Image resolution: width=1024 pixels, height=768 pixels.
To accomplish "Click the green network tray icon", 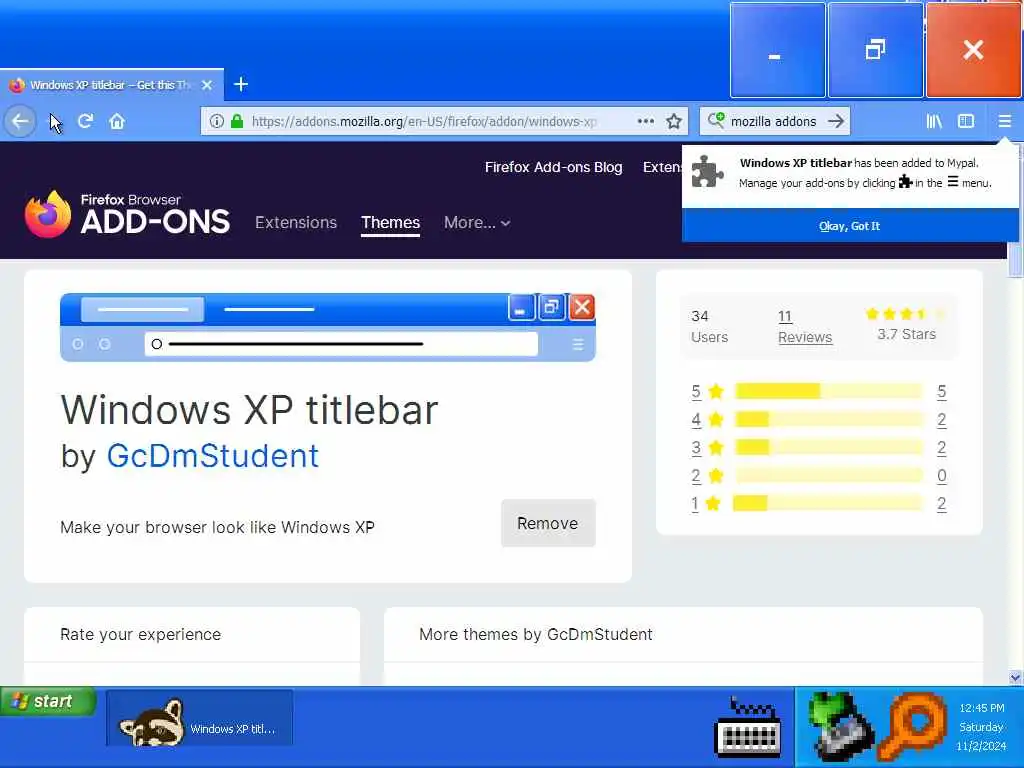I will [x=840, y=726].
